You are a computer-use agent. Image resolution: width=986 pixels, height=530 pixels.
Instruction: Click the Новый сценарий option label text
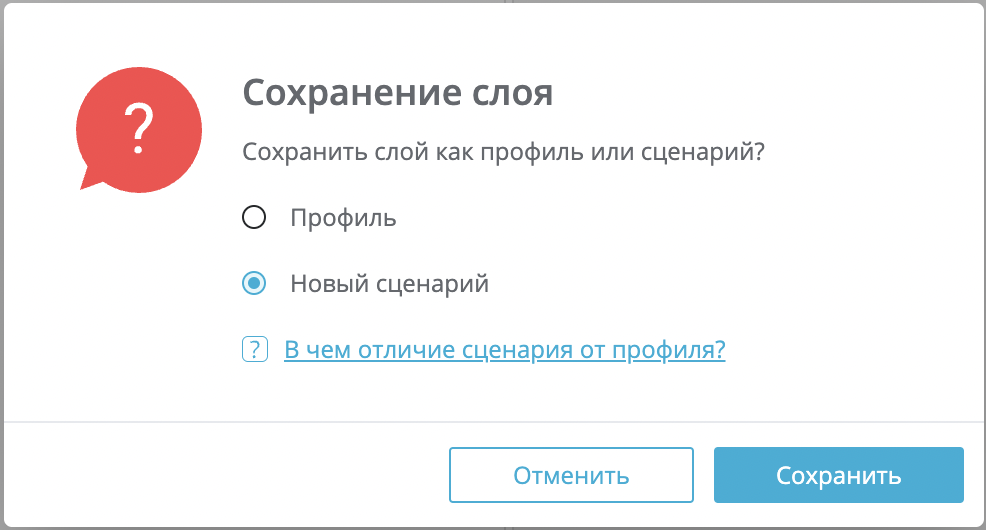[x=389, y=284]
